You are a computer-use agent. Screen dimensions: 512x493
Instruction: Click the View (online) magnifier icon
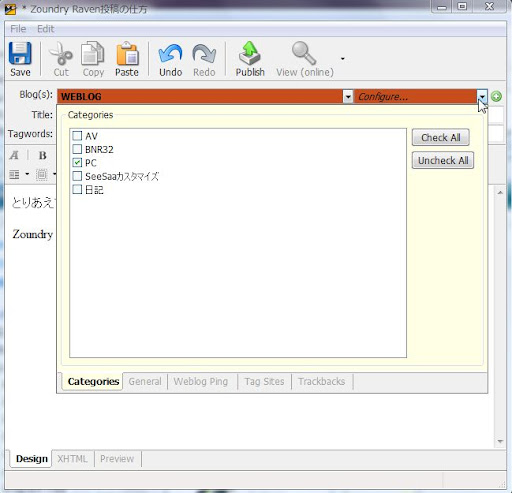304,53
